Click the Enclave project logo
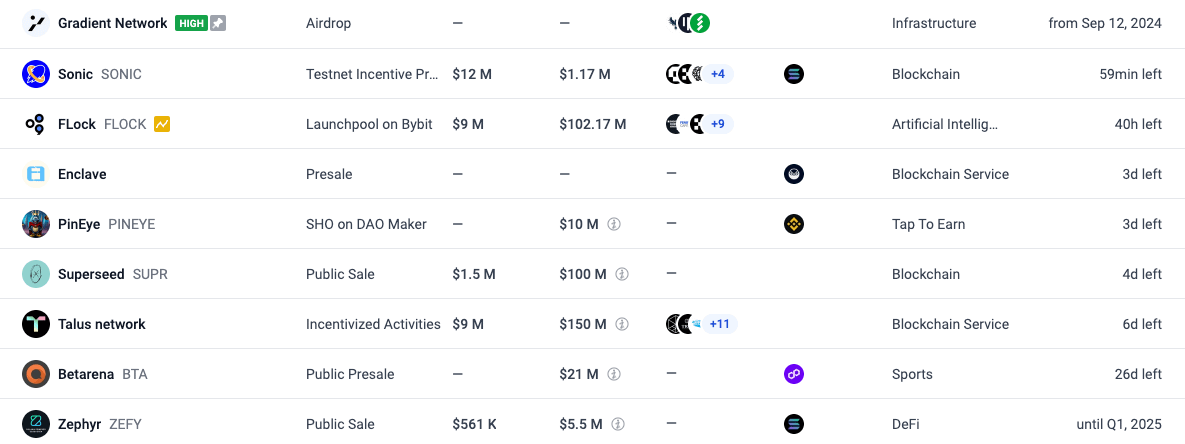The width and height of the screenshot is (1185, 444). pyautogui.click(x=36, y=174)
